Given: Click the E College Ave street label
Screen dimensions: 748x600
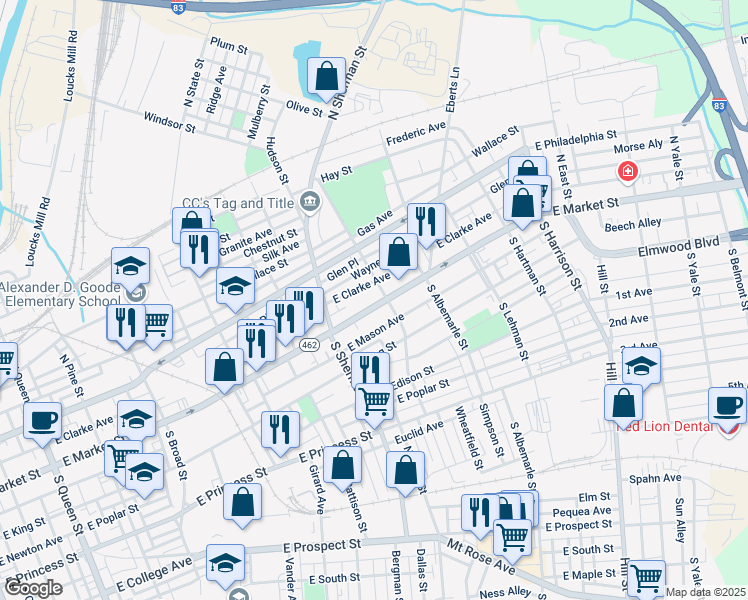Looking at the screenshot, I should pyautogui.click(x=154, y=573).
